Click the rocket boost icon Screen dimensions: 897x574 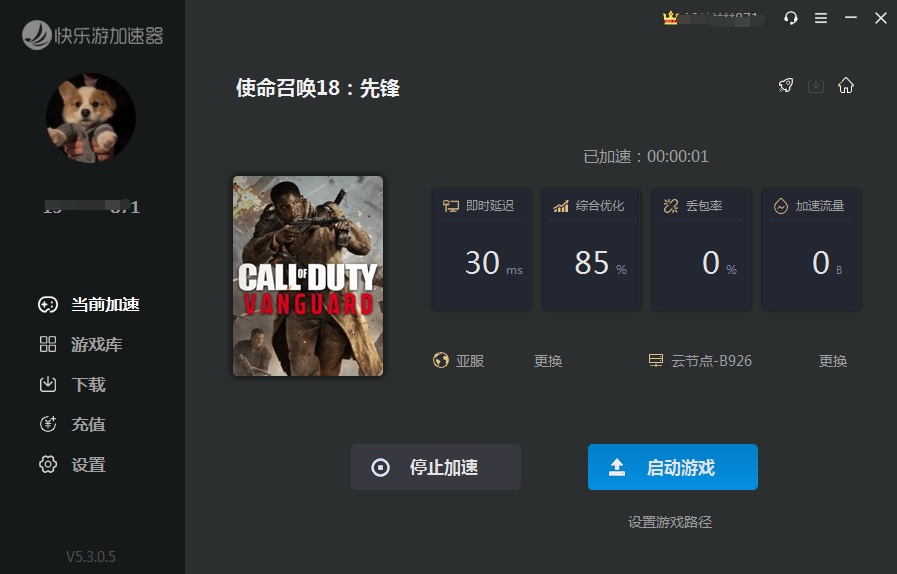click(786, 85)
